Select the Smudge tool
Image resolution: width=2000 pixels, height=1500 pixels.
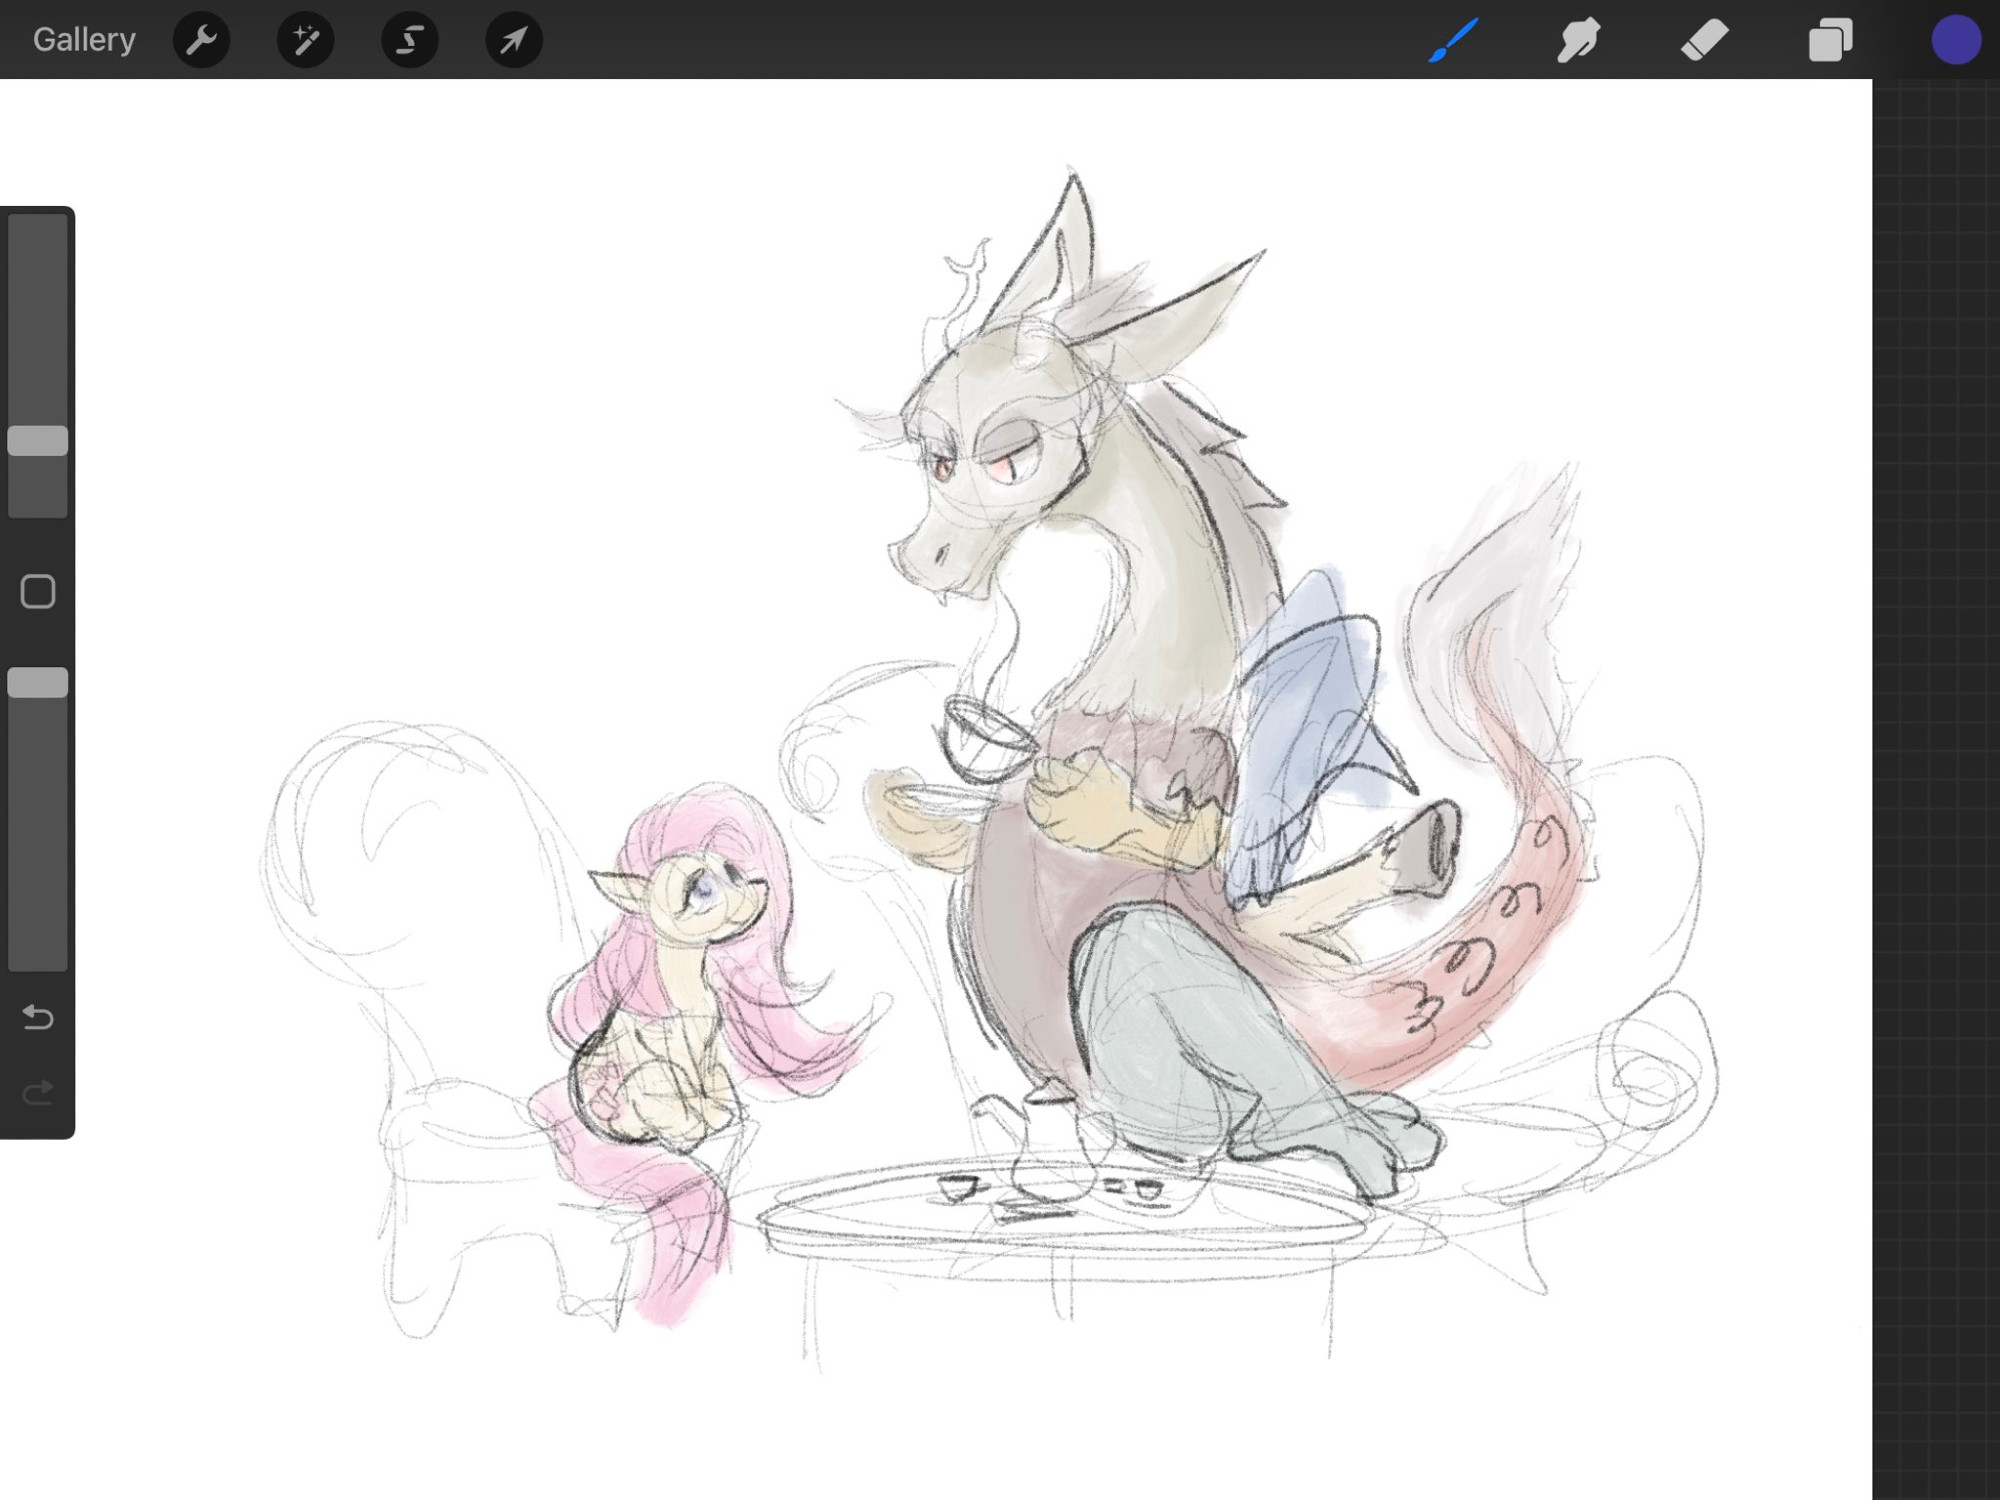coord(1579,40)
